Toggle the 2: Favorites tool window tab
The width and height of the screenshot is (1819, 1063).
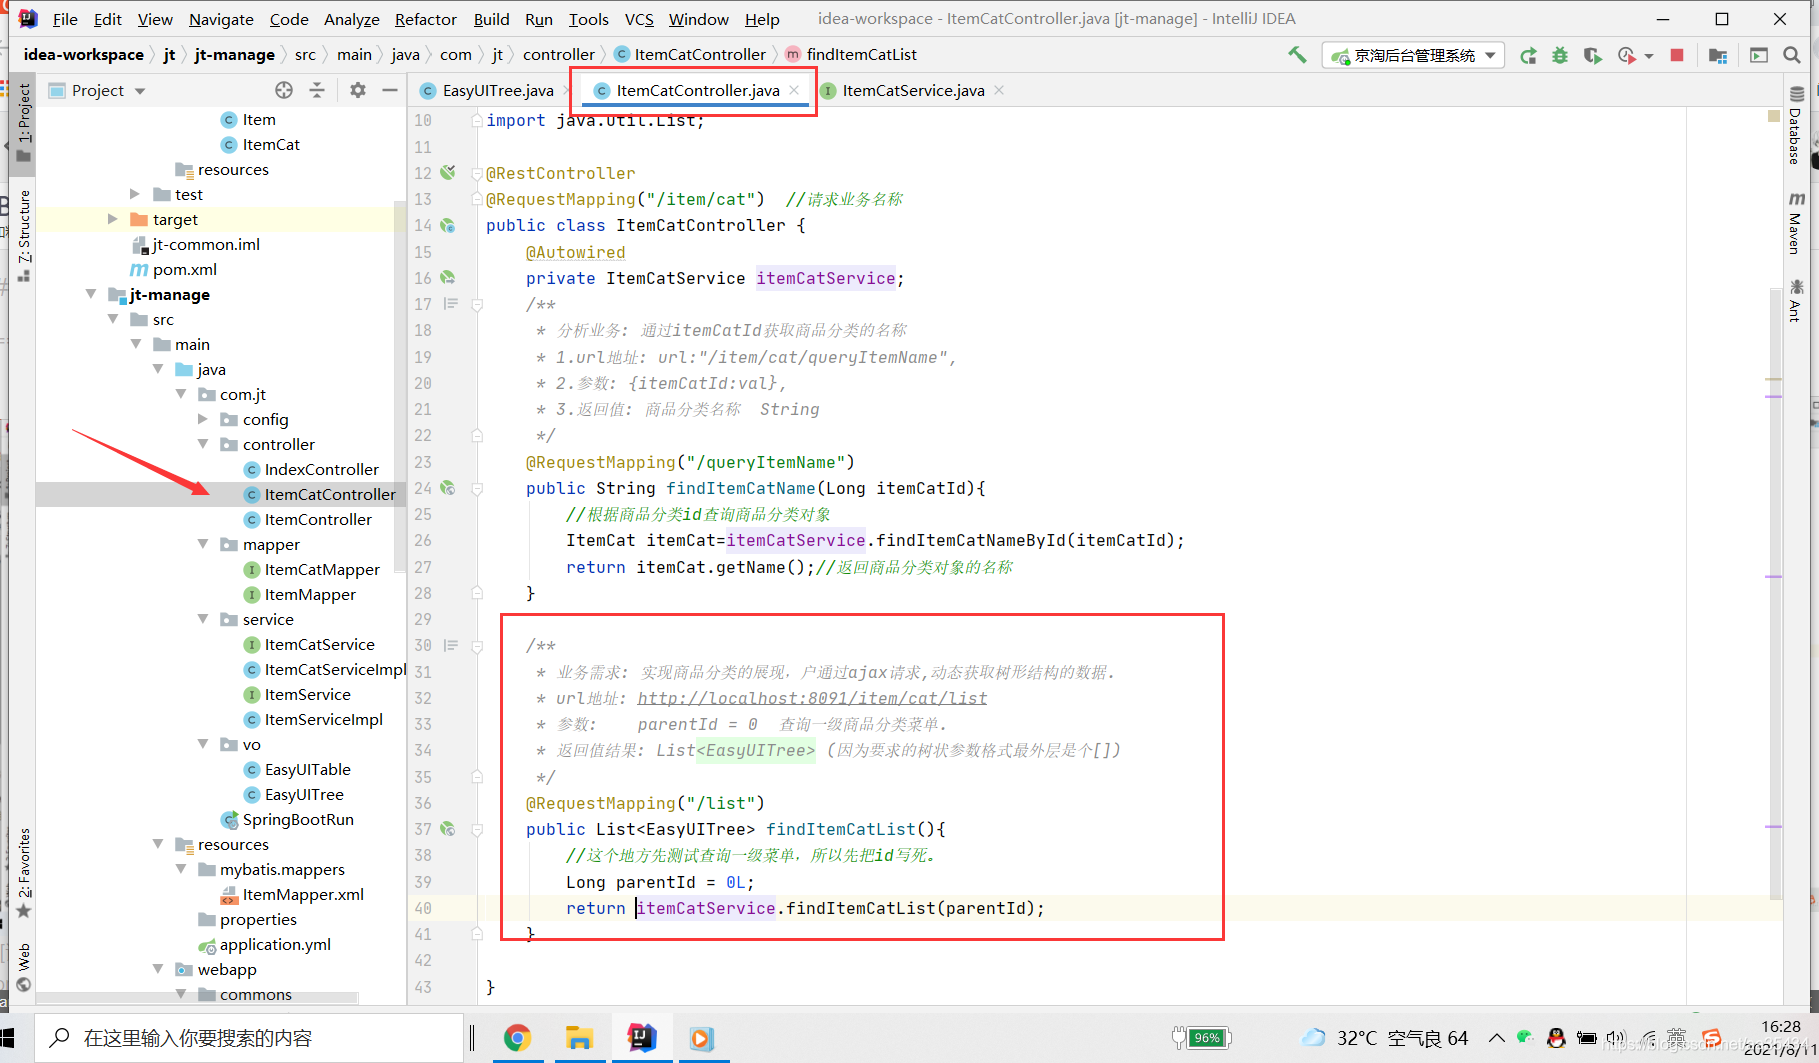click(24, 873)
